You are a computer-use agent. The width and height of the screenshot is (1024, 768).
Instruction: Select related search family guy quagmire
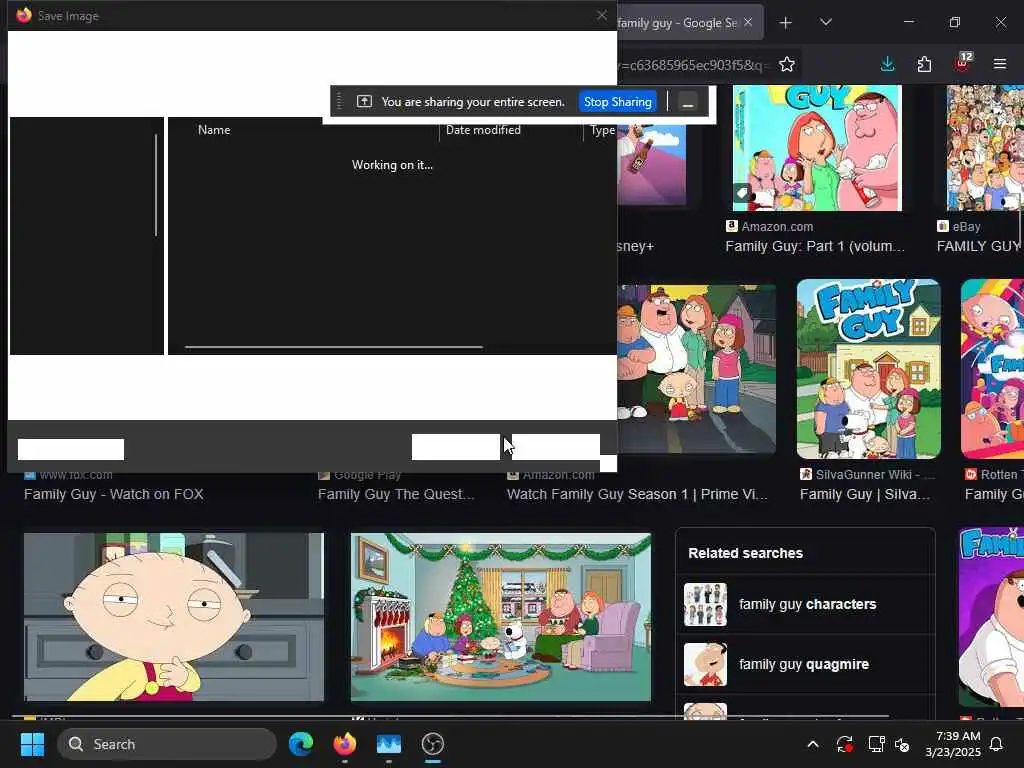tap(805, 664)
